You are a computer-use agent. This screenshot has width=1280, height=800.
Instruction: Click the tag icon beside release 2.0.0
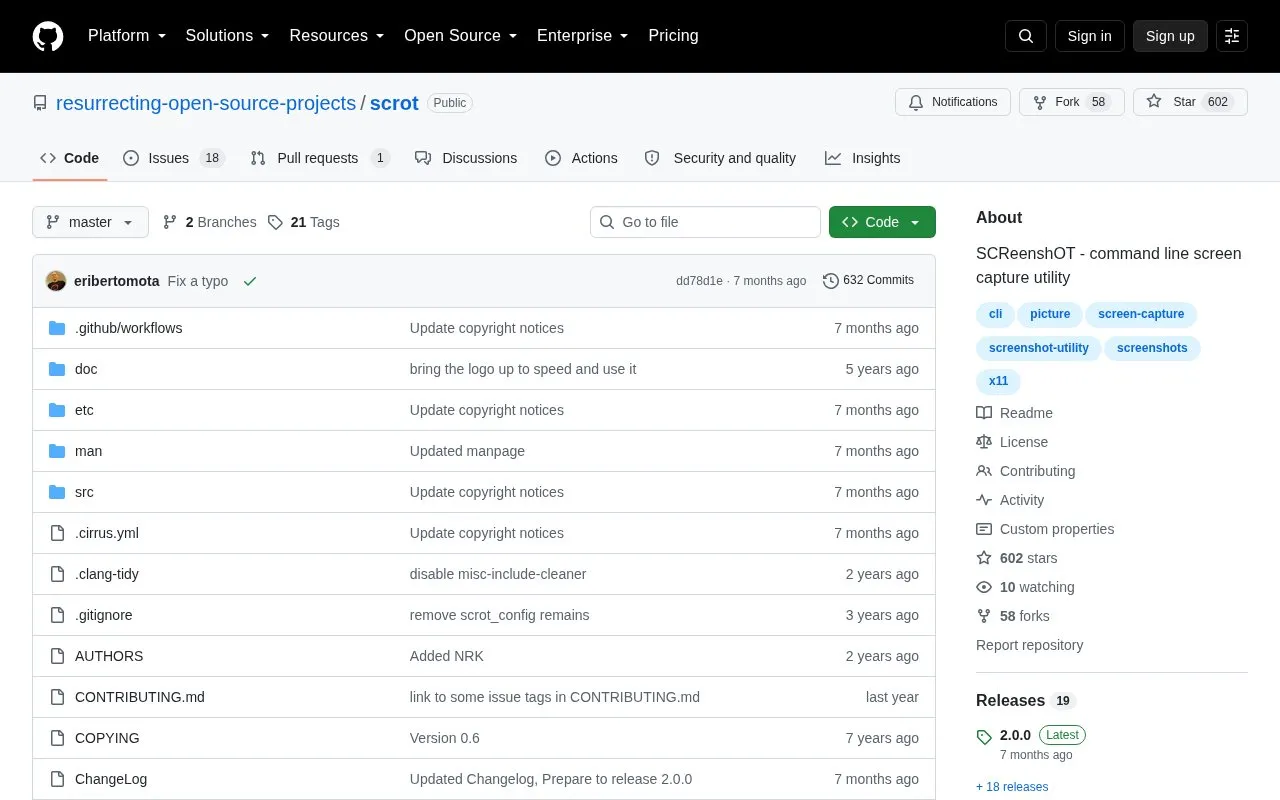point(984,737)
